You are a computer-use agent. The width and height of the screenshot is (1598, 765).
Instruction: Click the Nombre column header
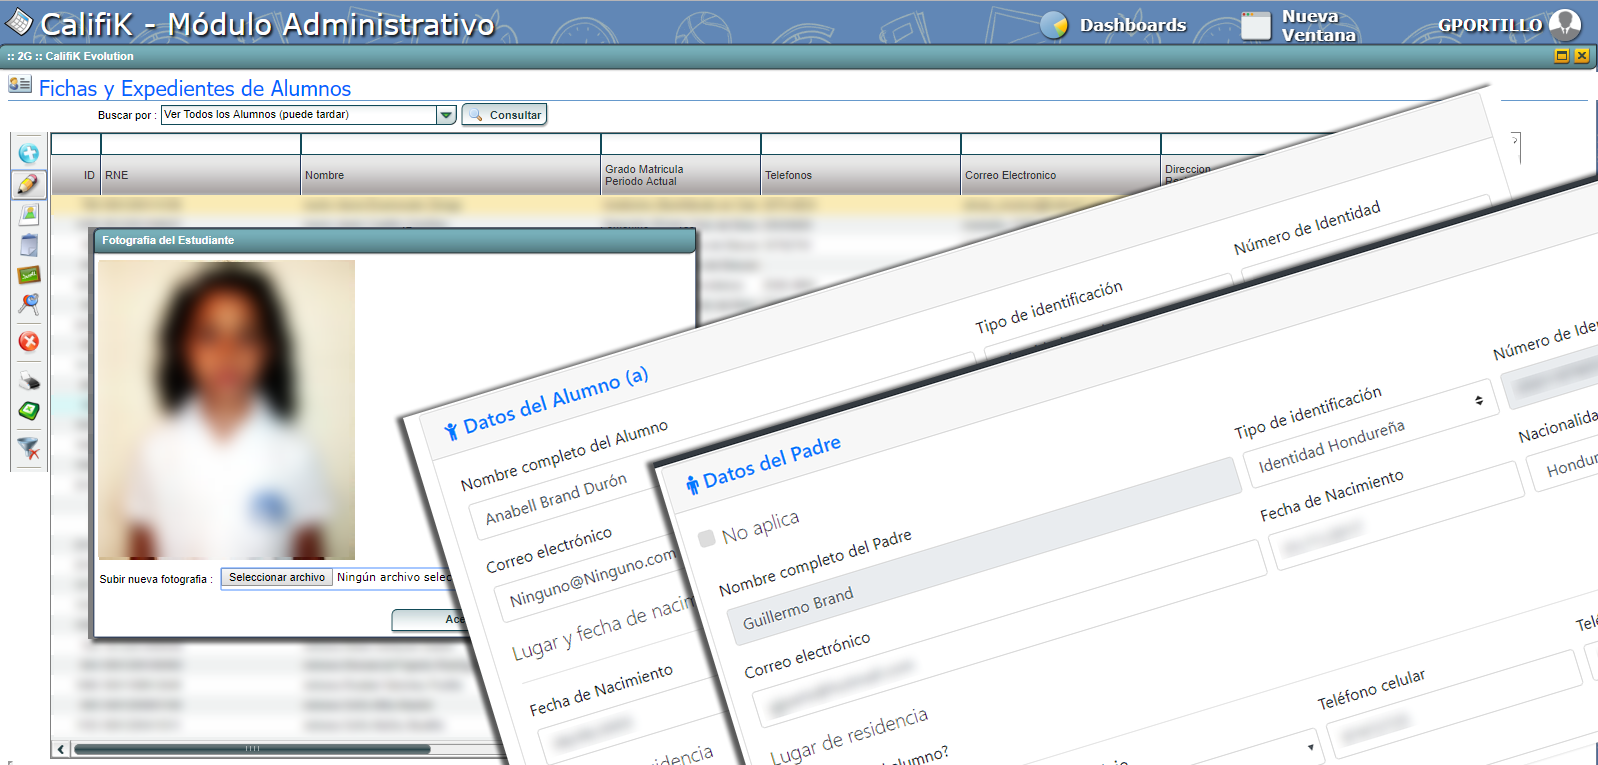click(450, 175)
